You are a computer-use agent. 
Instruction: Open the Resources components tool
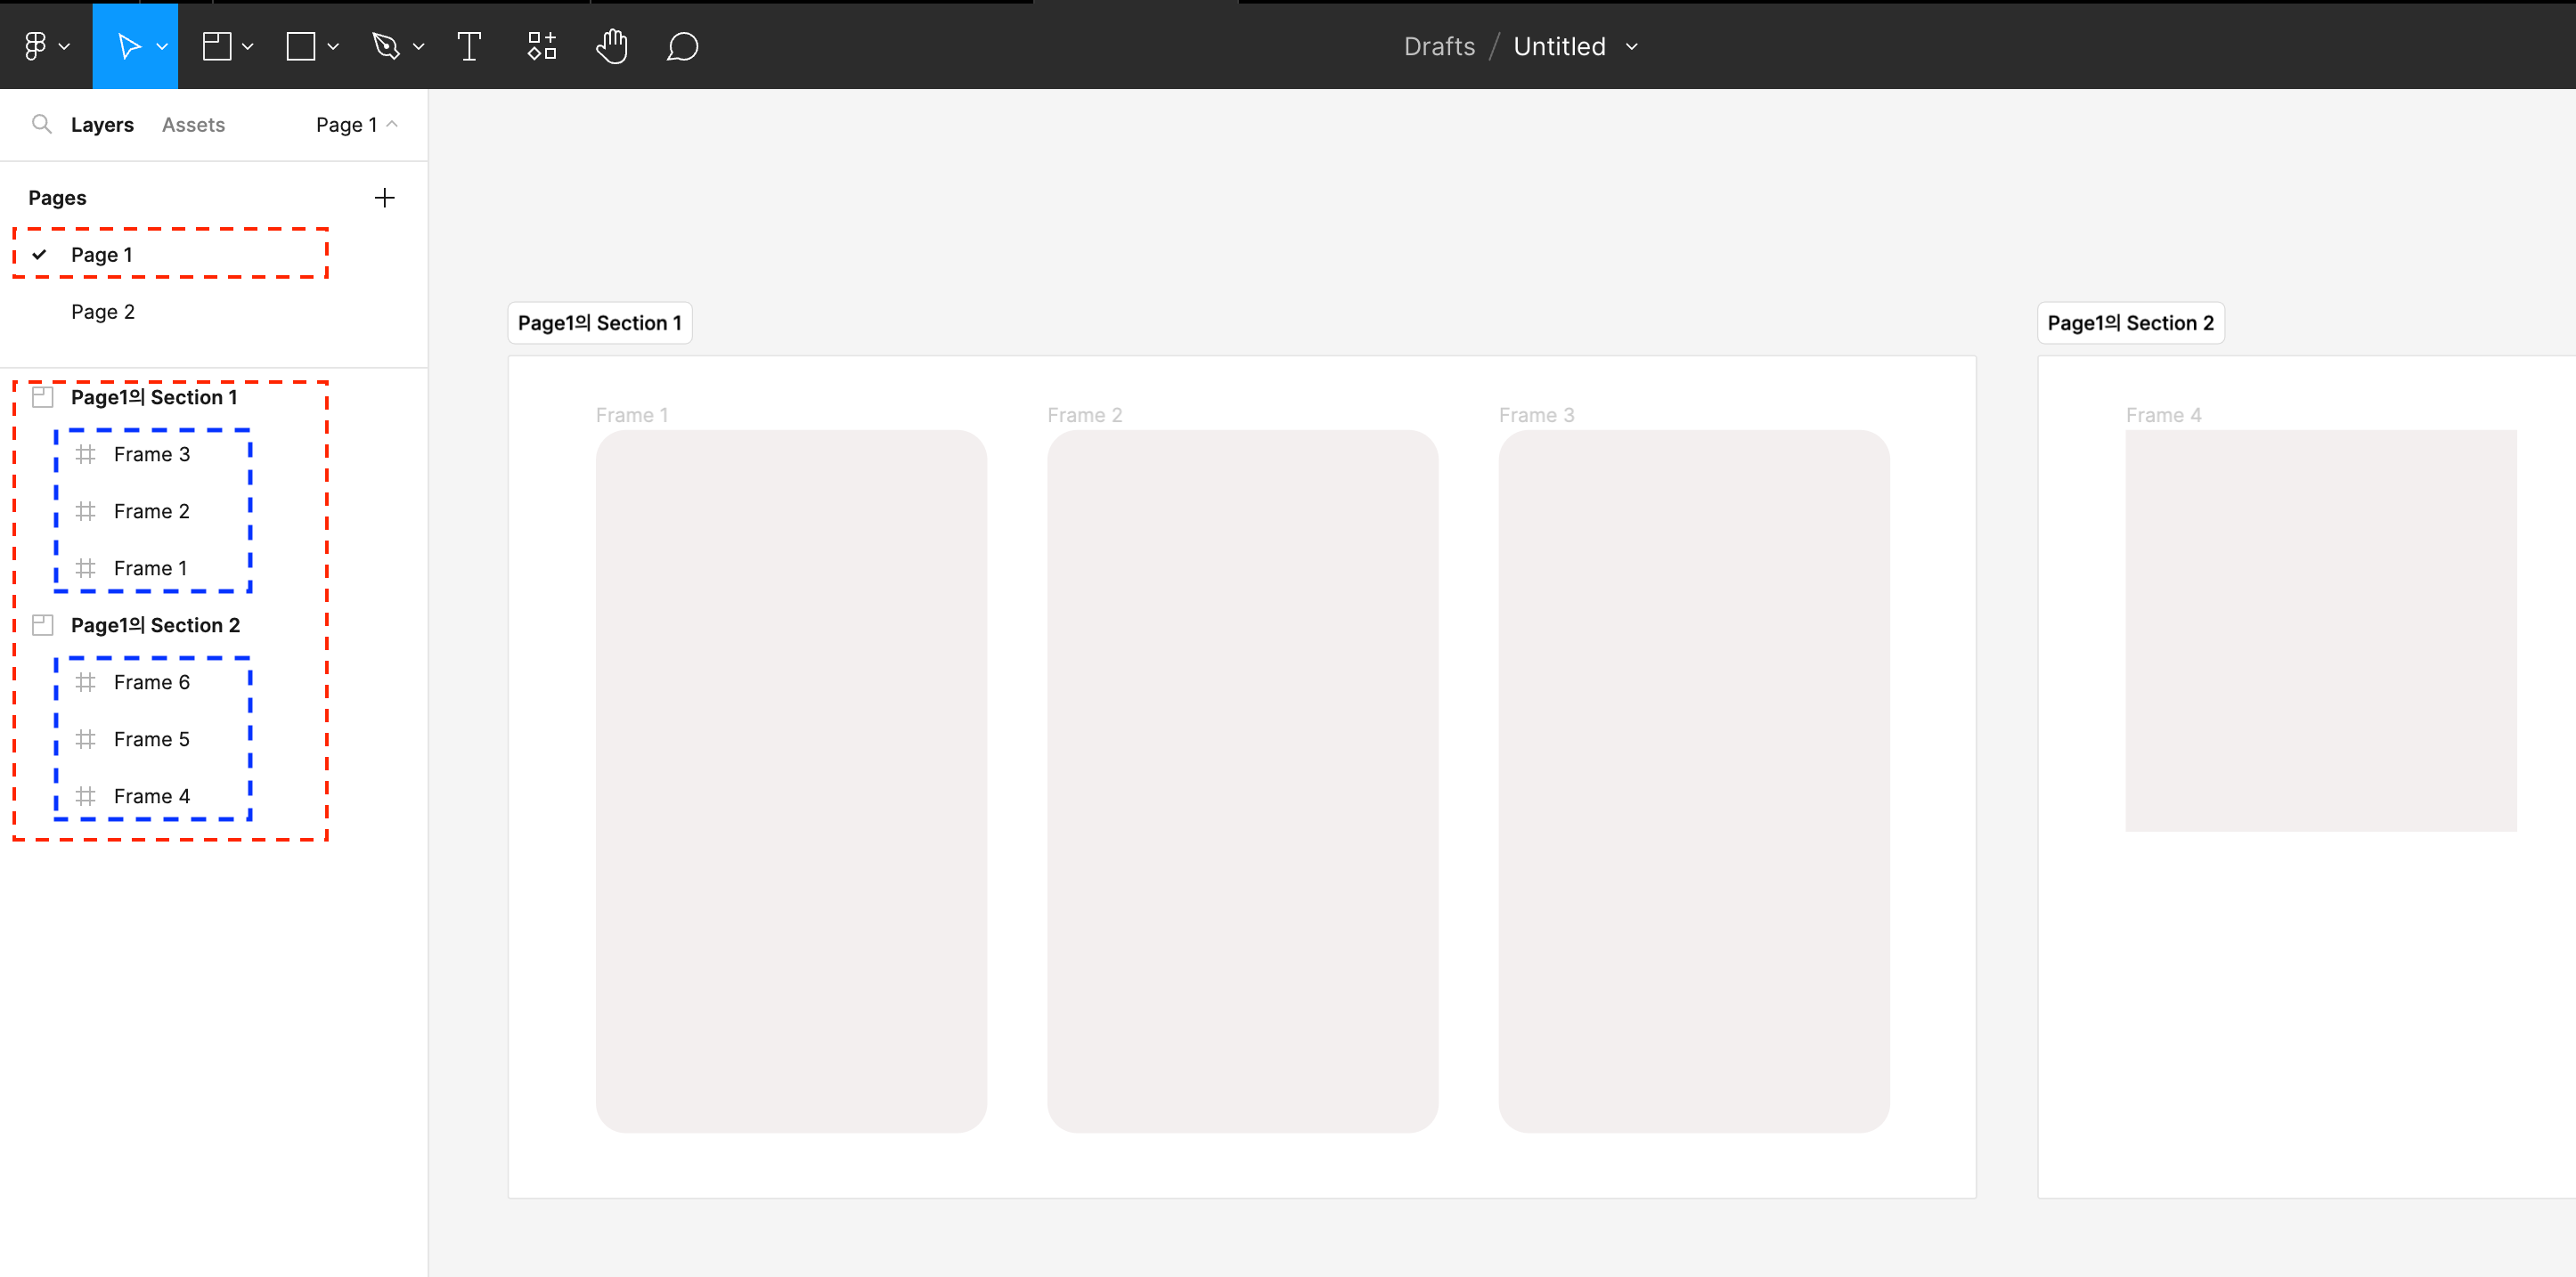(x=541, y=46)
